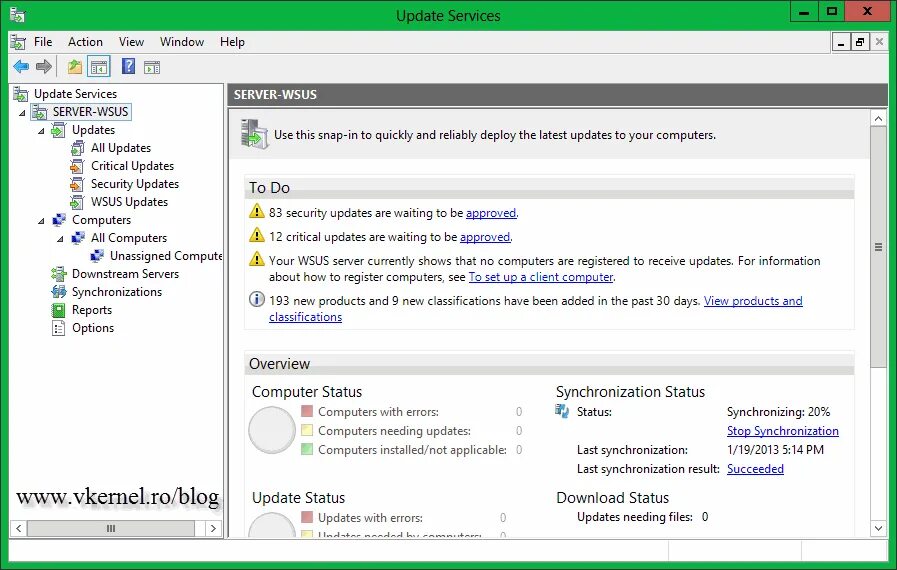Click the All Updates view icon
897x570 pixels.
[77, 148]
